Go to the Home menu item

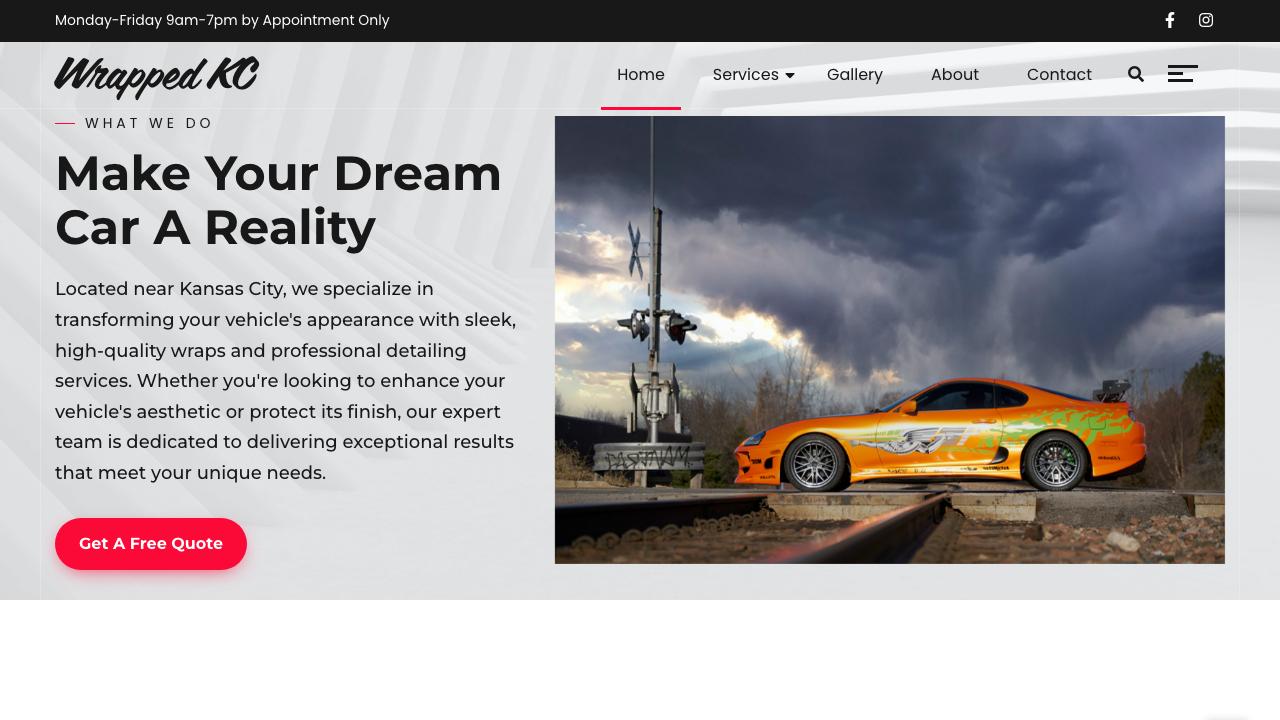point(640,75)
